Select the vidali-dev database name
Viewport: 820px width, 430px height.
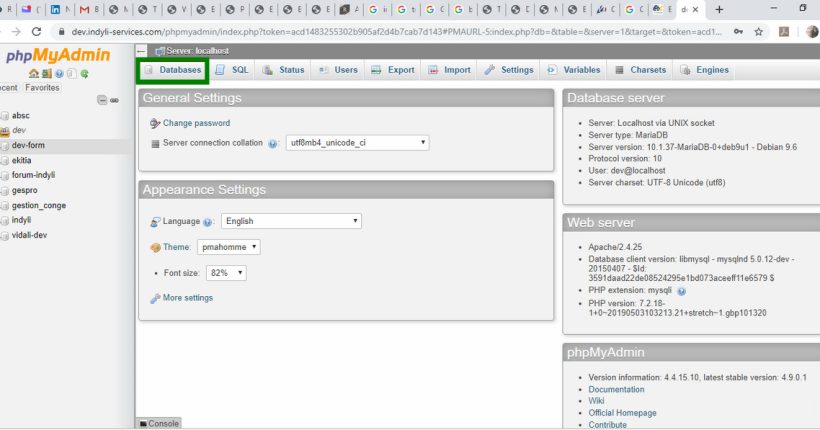point(29,235)
